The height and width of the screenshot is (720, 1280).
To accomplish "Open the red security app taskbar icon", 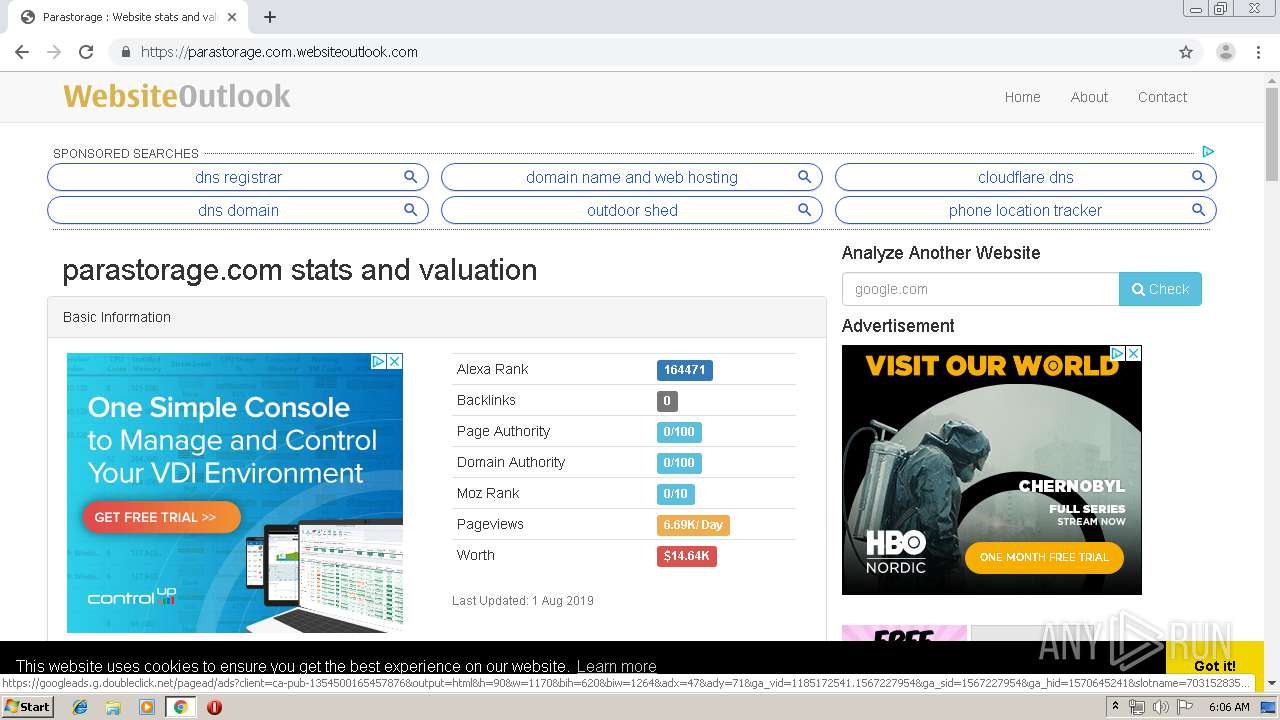I will (214, 707).
